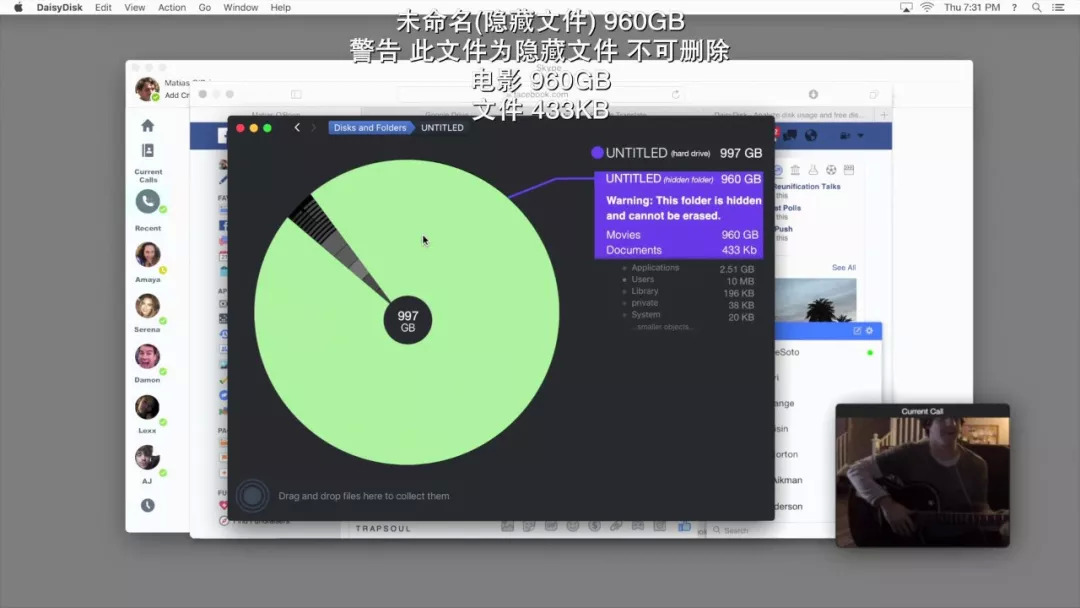
Task: Click the Facebook trending sports ball icon
Action: 831,170
